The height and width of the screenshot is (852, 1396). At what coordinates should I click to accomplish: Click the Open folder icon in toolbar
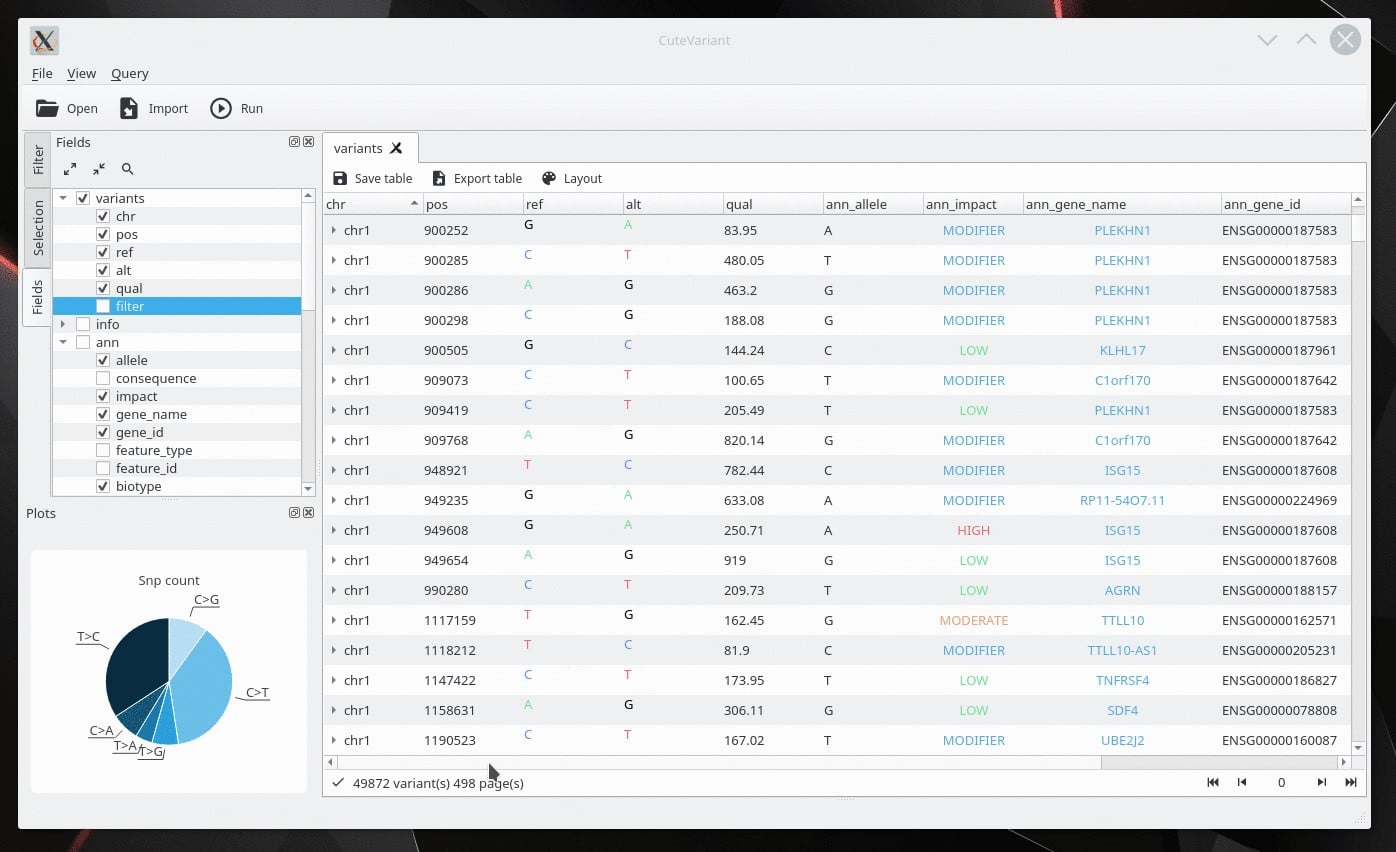coord(47,108)
